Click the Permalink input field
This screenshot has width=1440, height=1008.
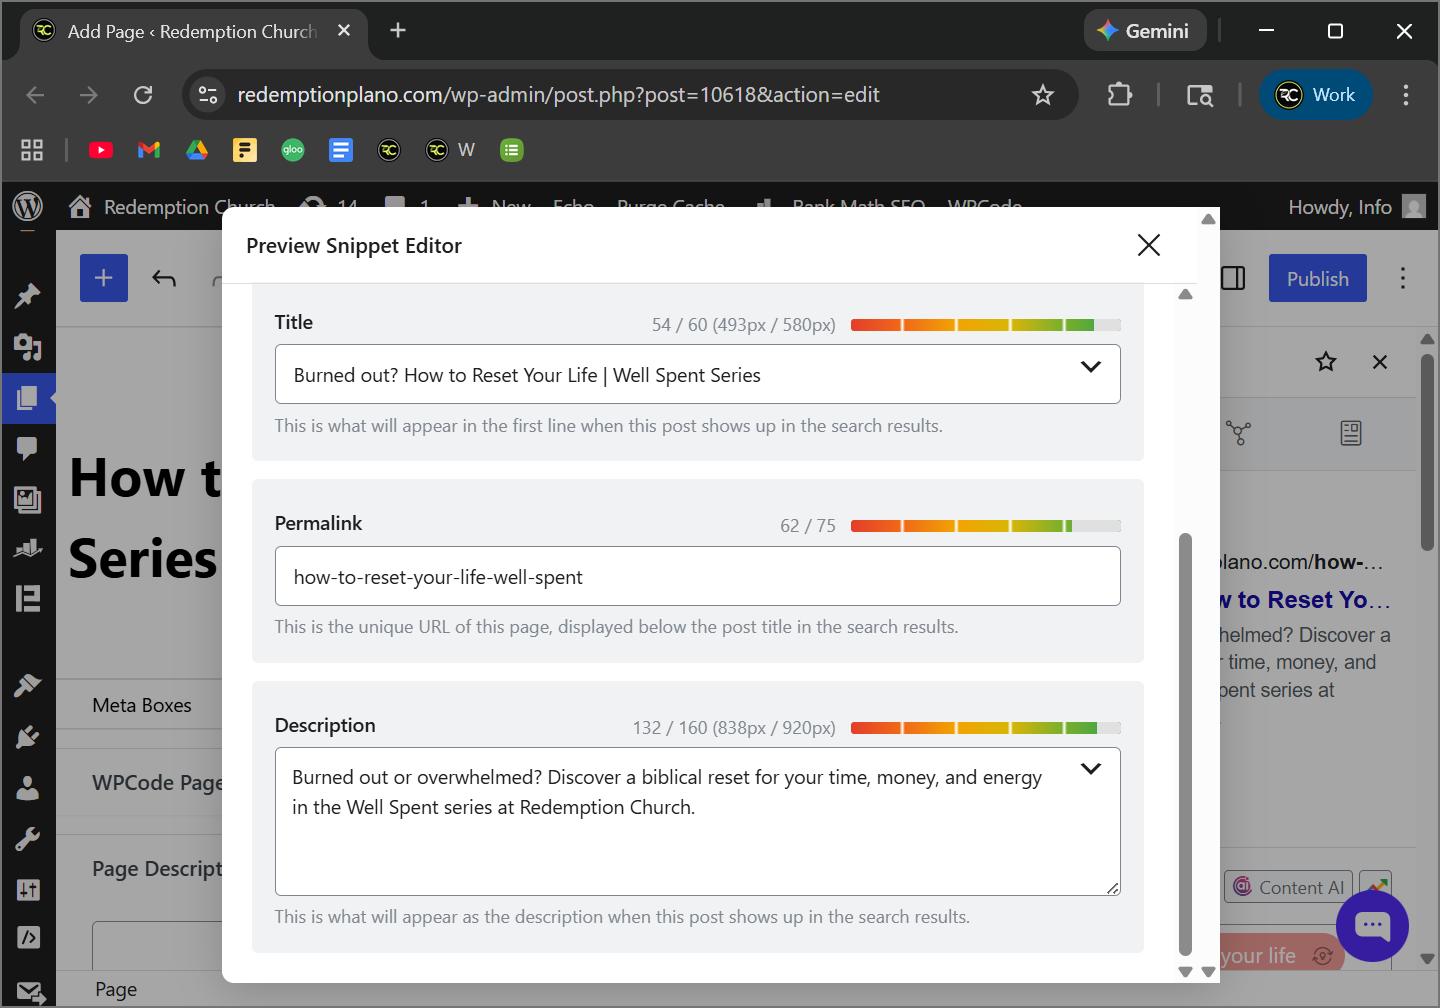pos(697,577)
